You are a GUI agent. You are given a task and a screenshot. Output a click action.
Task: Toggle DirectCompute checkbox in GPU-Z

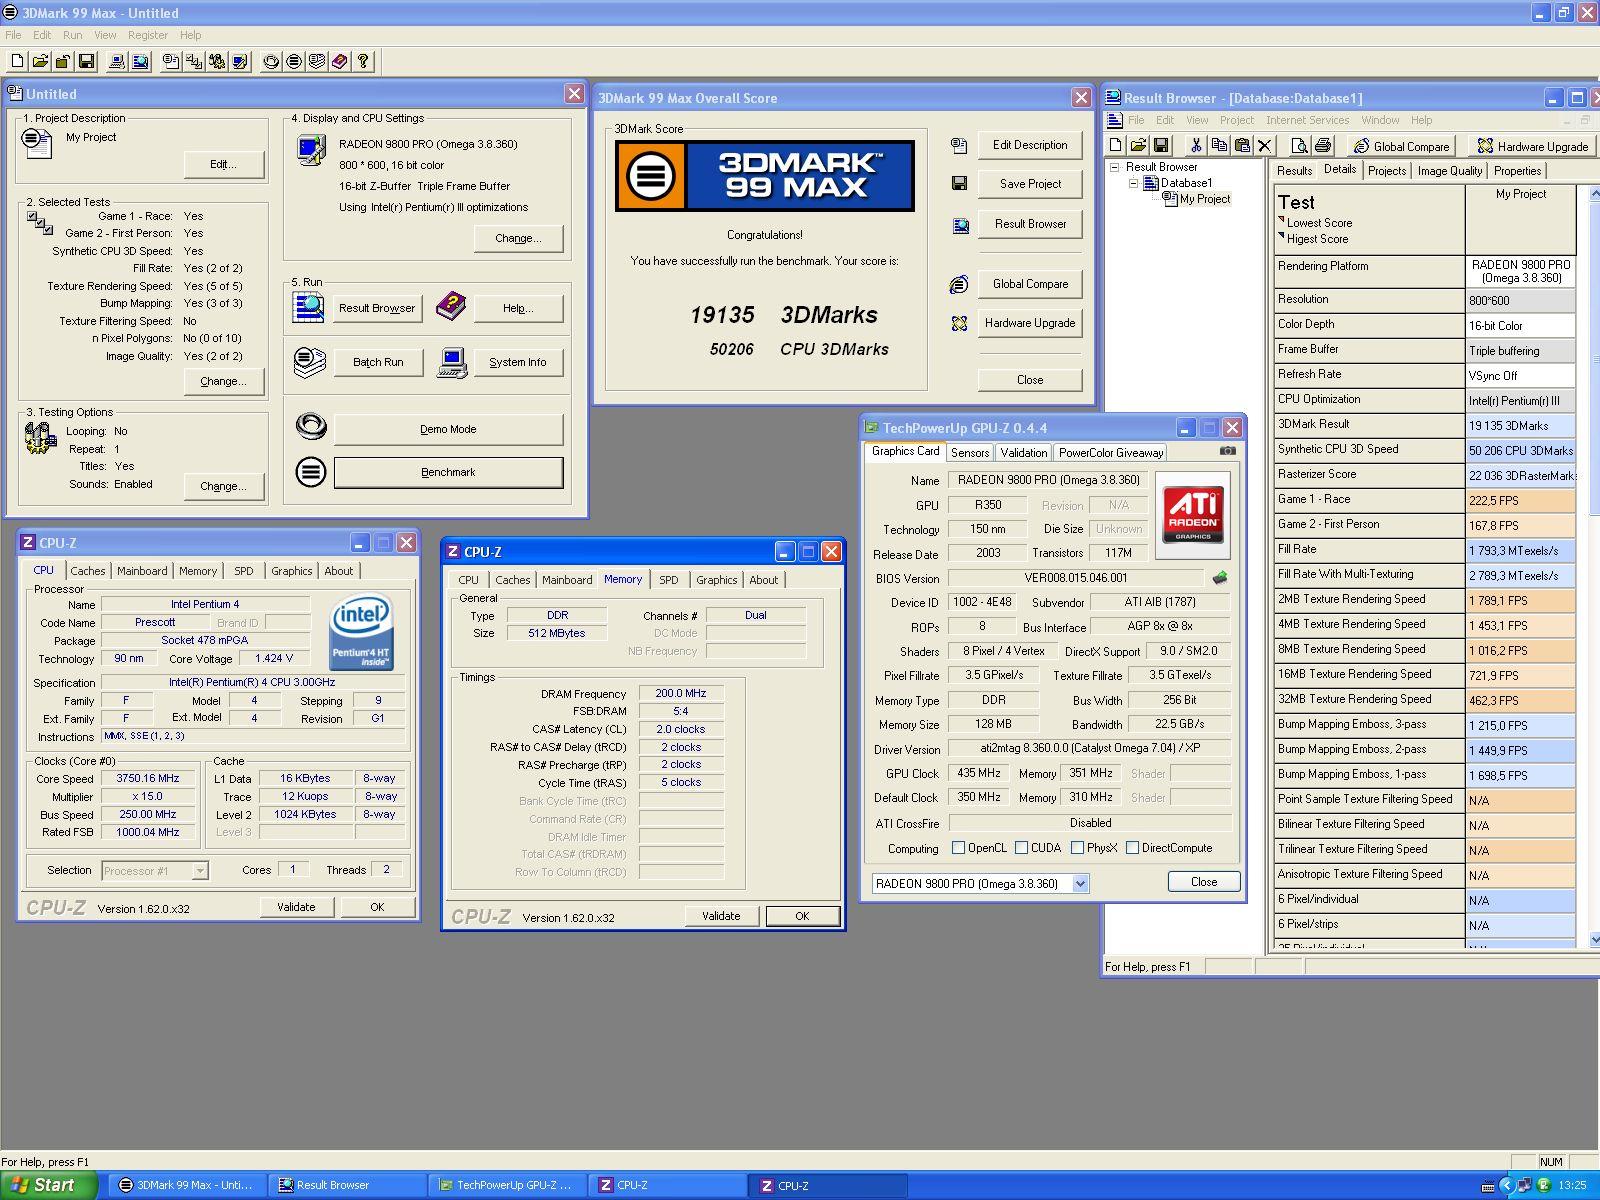[x=1132, y=848]
